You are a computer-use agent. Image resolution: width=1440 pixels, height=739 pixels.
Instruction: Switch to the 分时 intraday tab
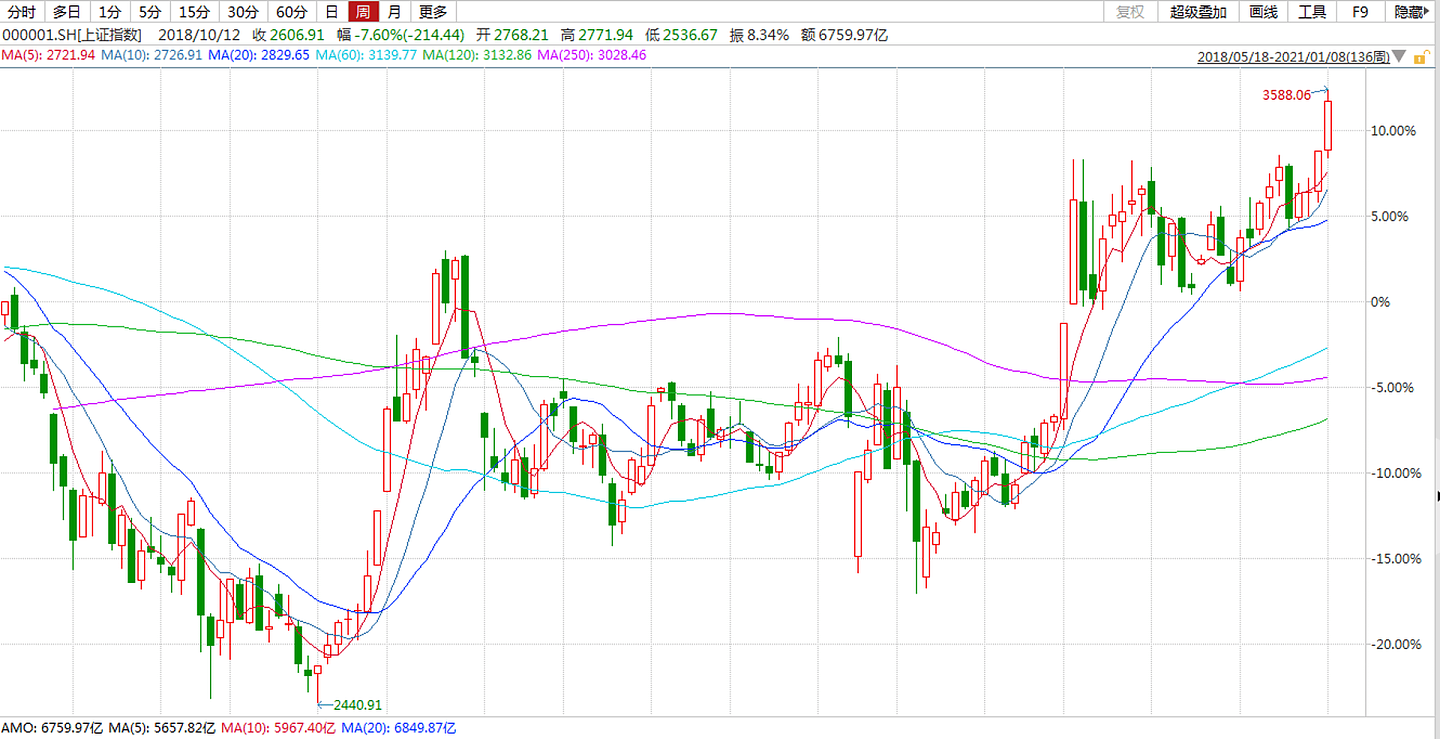click(22, 12)
